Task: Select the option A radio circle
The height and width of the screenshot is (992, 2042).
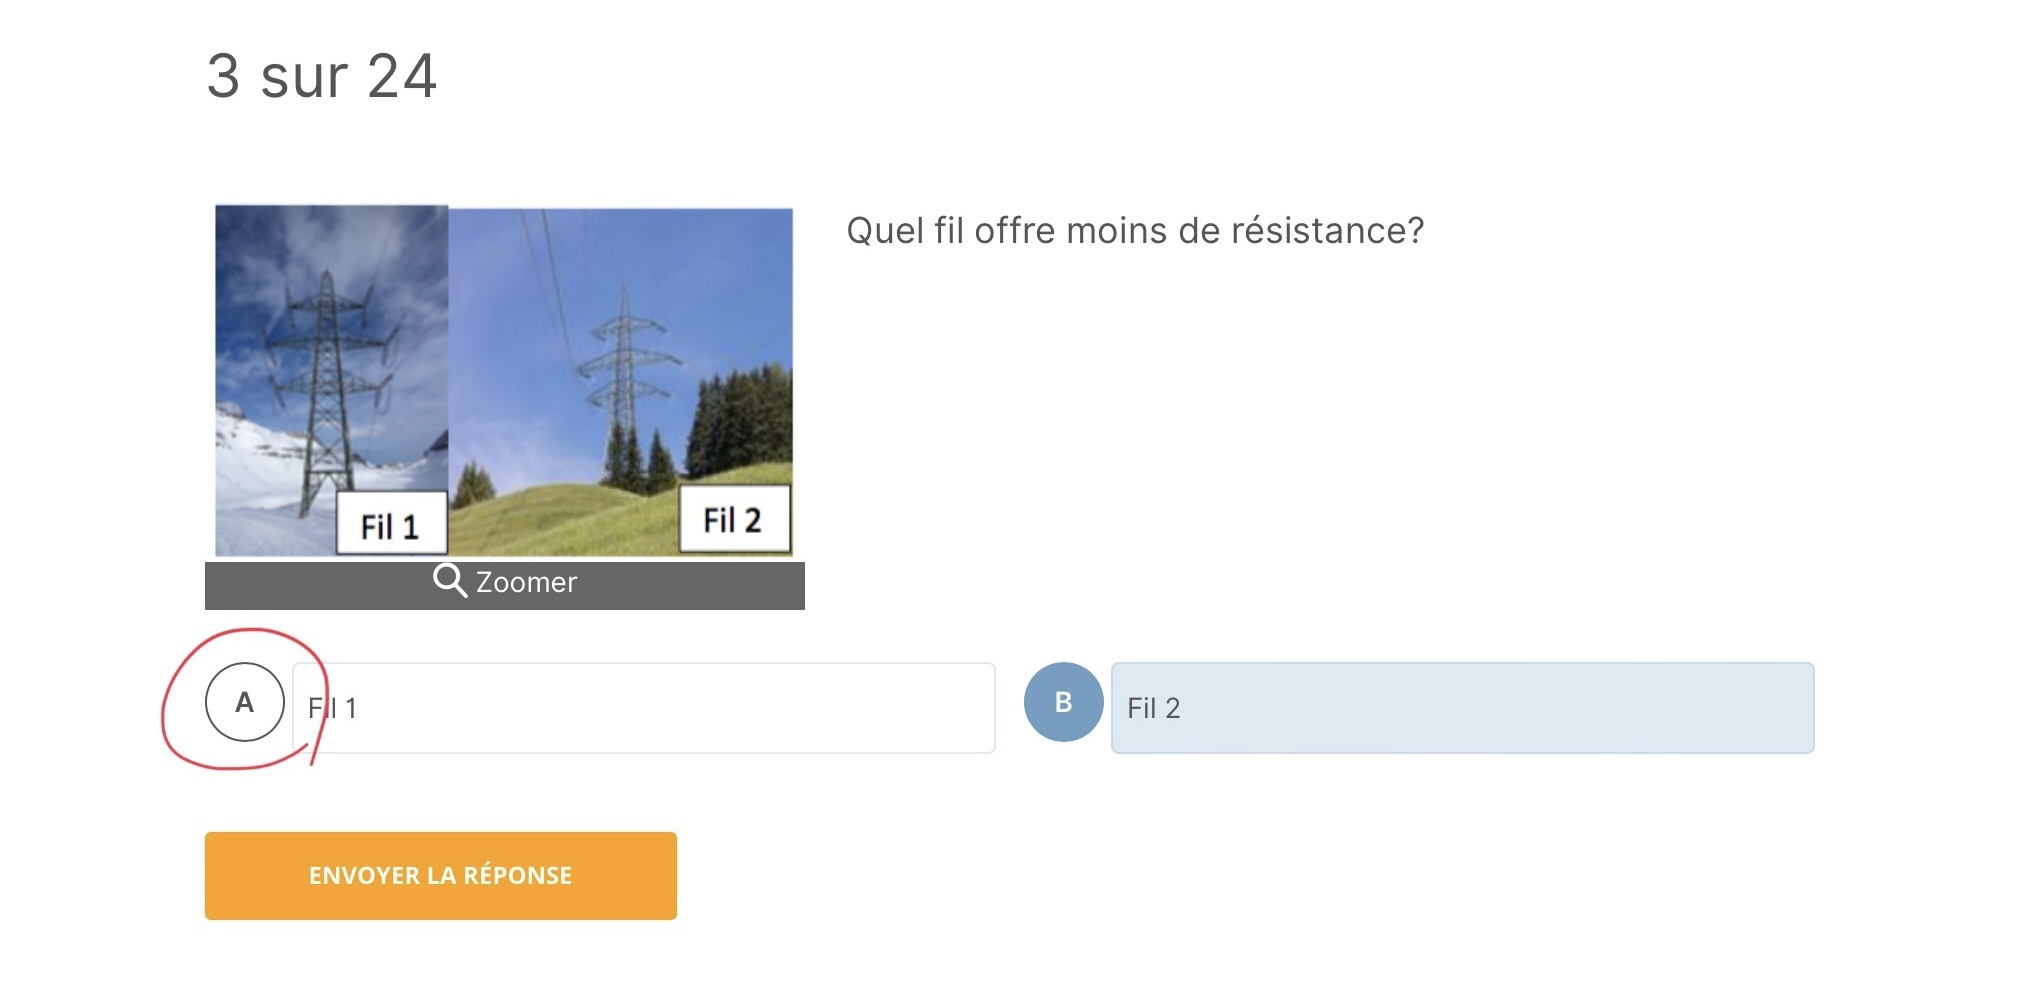Action: (x=245, y=703)
